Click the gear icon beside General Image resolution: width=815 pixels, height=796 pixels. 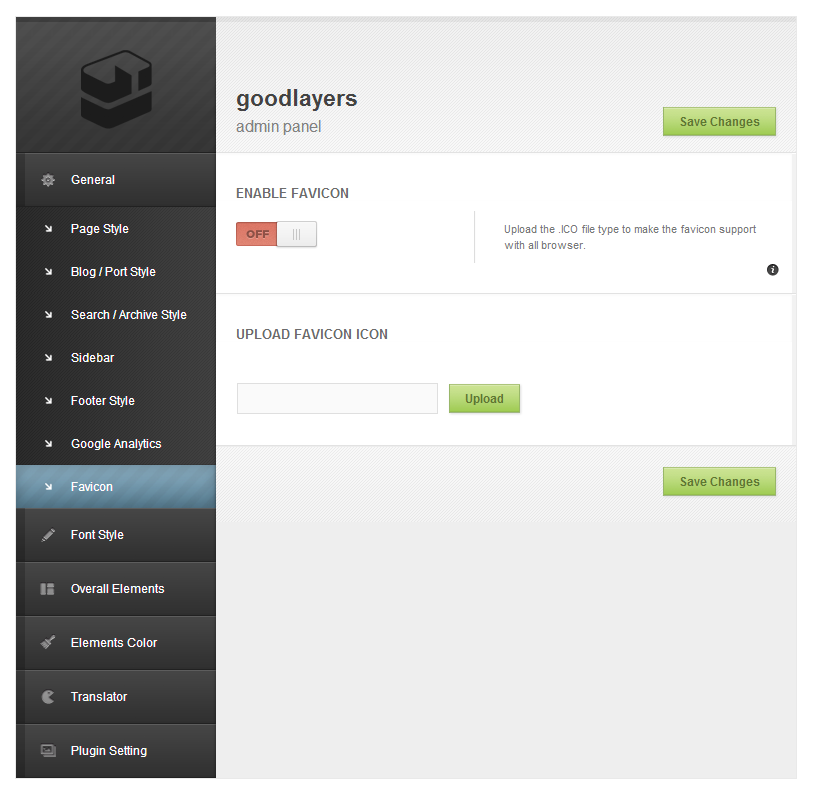click(48, 180)
